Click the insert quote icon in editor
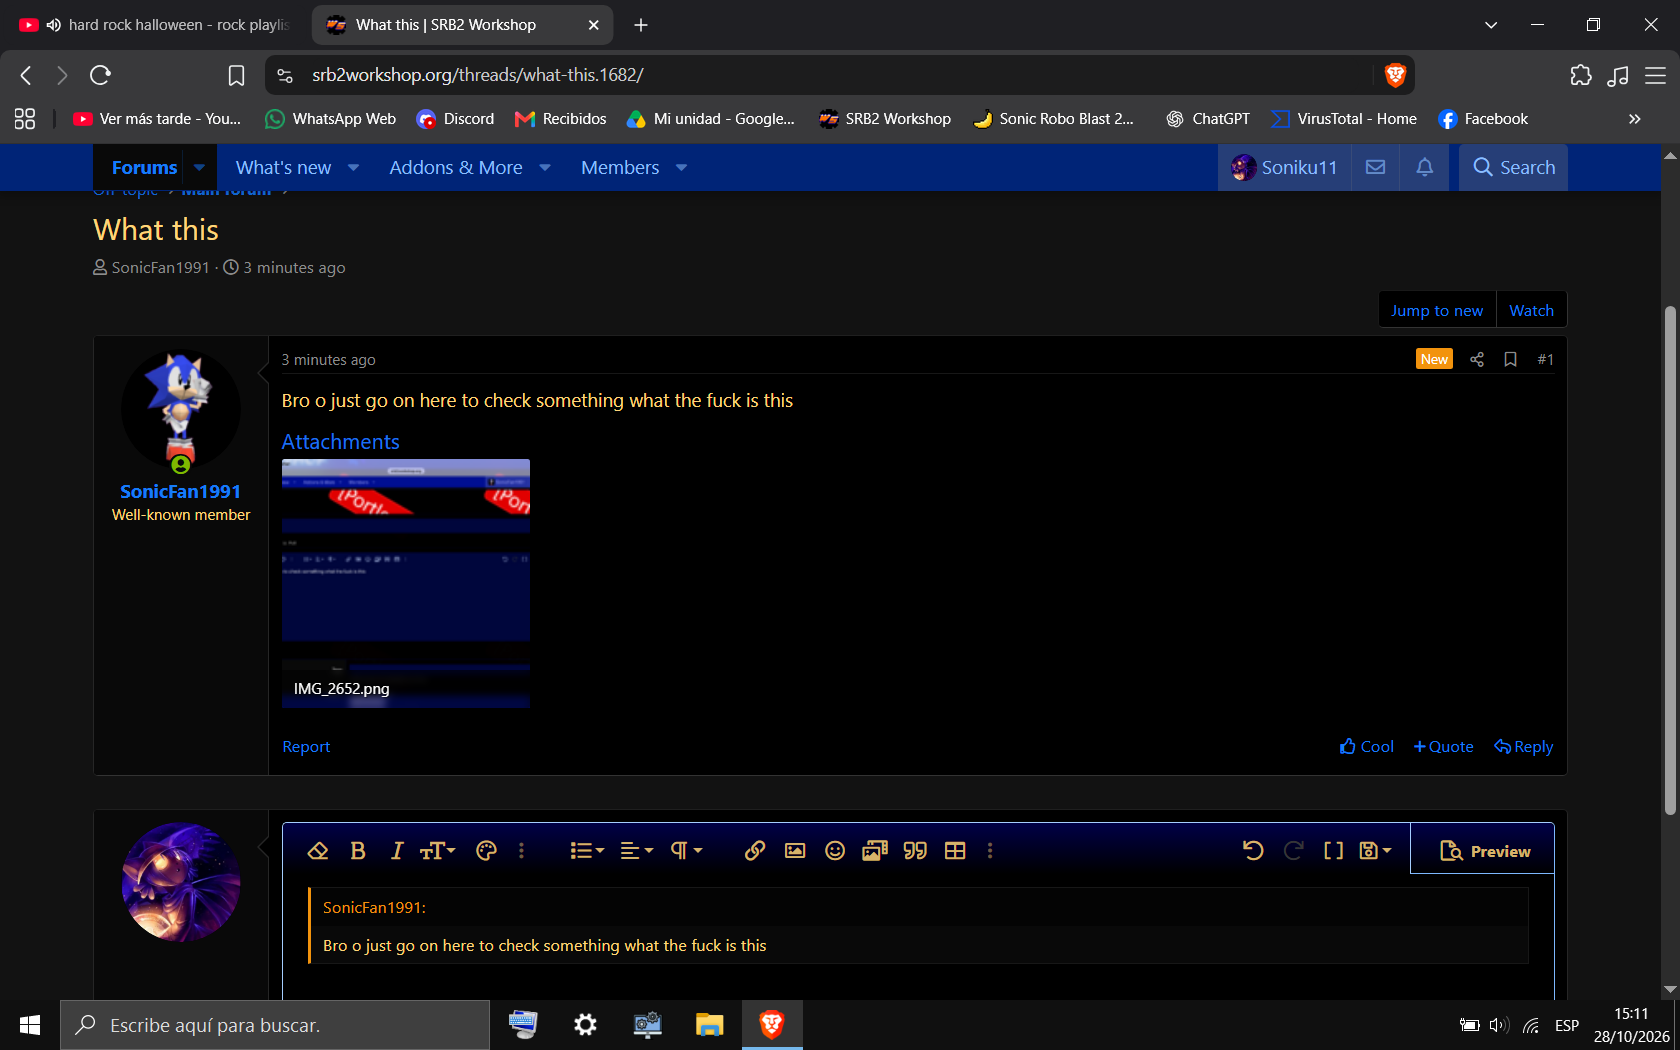Viewport: 1680px width, 1050px height. 915,851
